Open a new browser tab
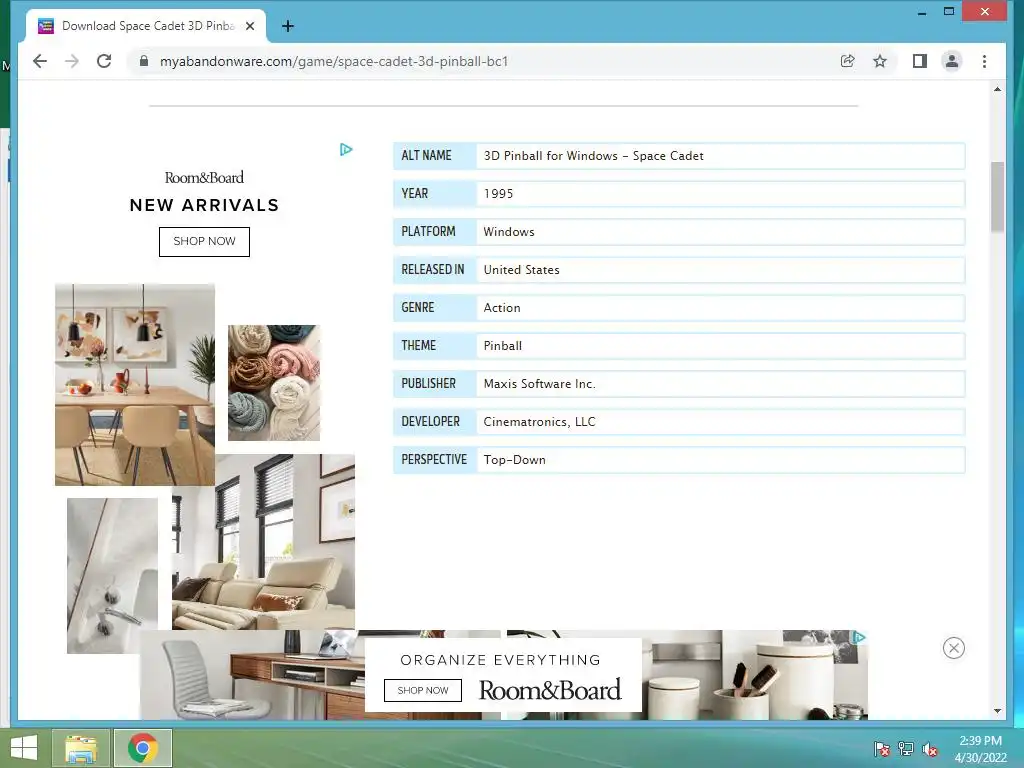The image size is (1024, 768). 288,26
